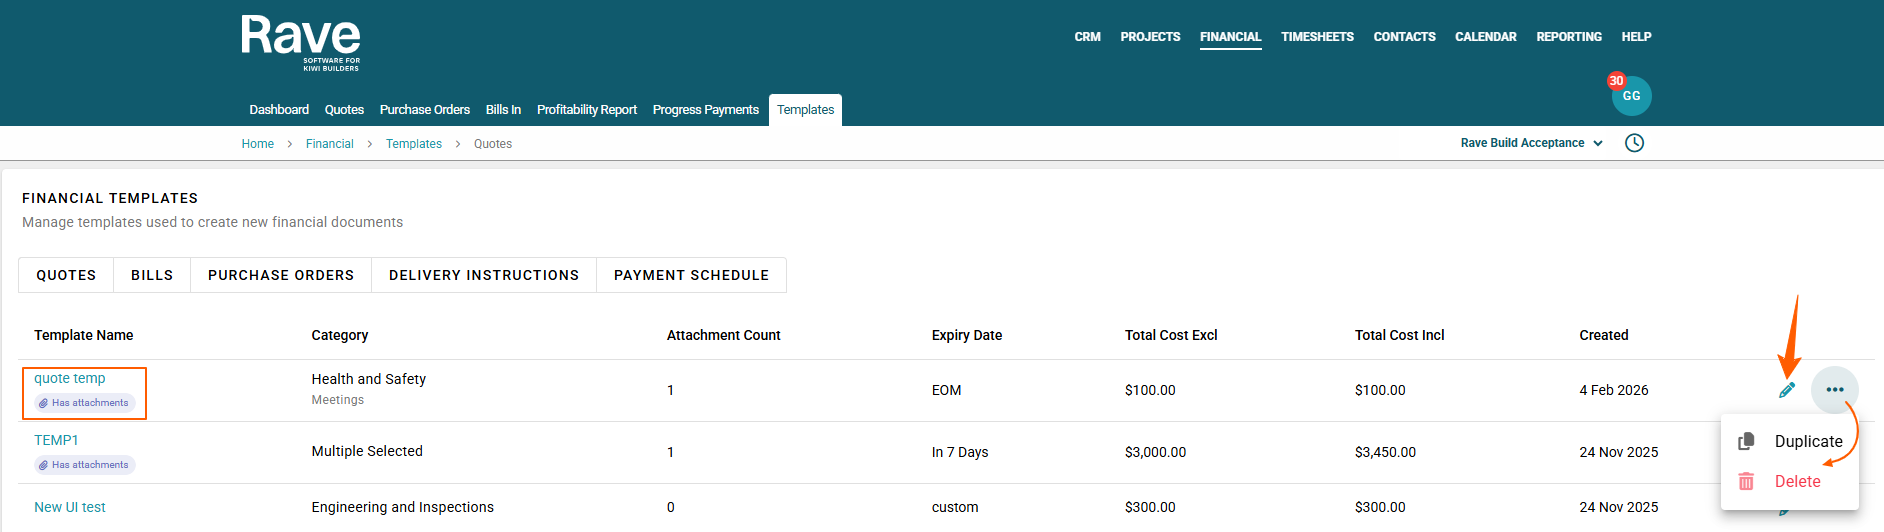Open the Bills template tab

[152, 275]
